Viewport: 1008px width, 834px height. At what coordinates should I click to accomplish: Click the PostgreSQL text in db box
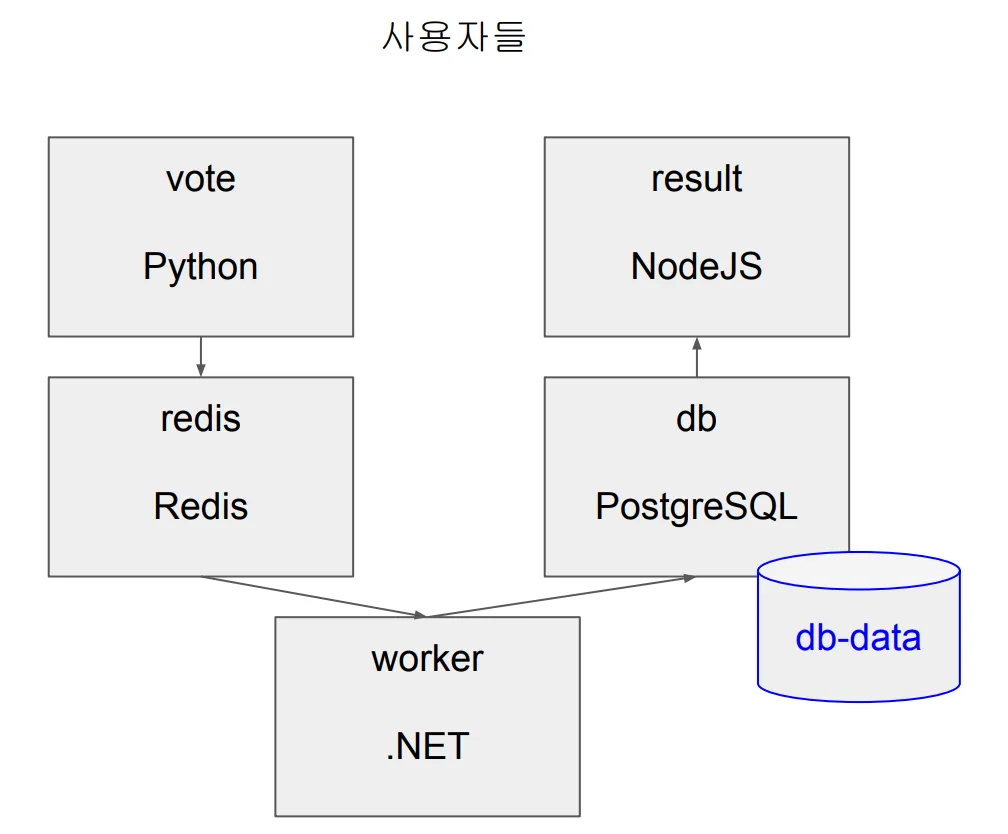coord(697,506)
